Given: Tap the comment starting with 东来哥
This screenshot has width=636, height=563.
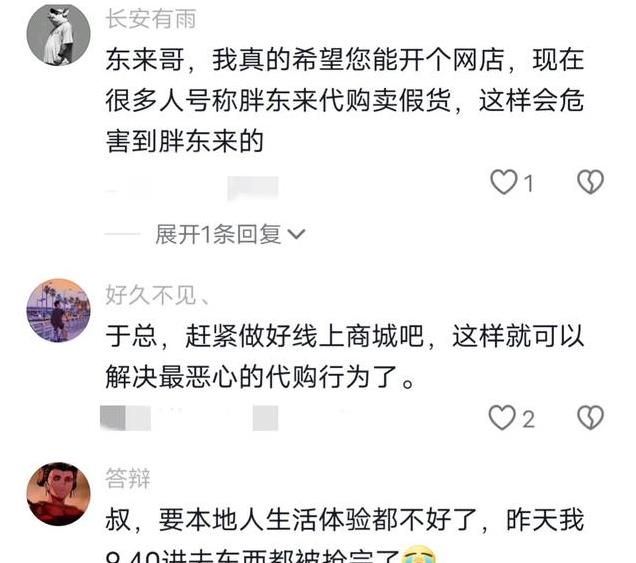Looking at the screenshot, I should (345, 101).
